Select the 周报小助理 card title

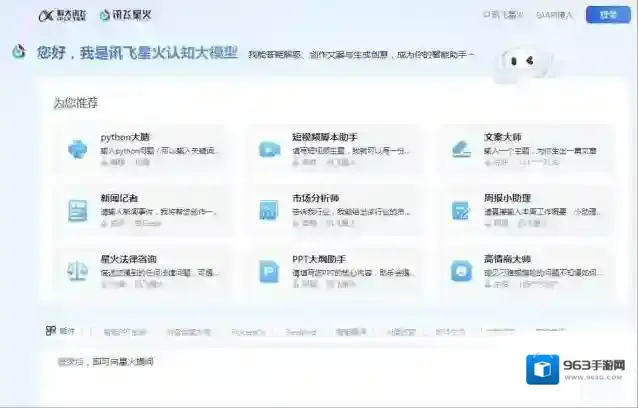pos(507,198)
